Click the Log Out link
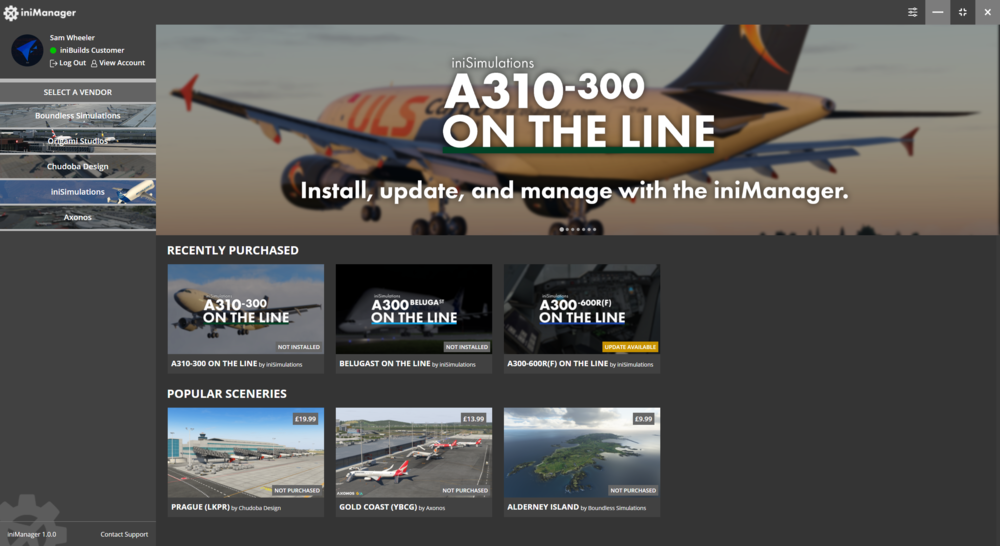 coord(68,63)
